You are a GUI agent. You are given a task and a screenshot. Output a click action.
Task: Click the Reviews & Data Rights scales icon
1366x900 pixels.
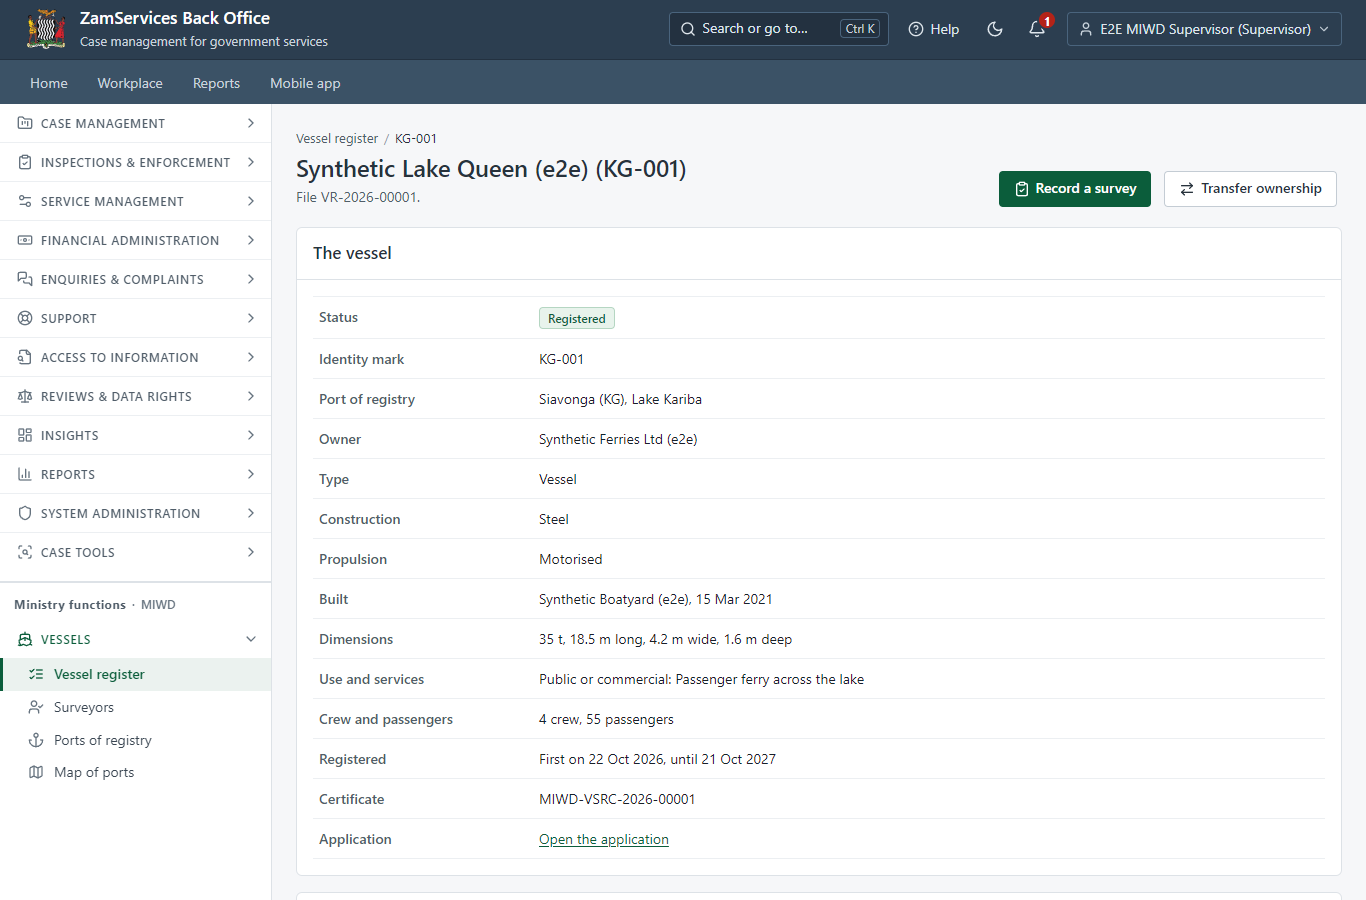pos(25,396)
